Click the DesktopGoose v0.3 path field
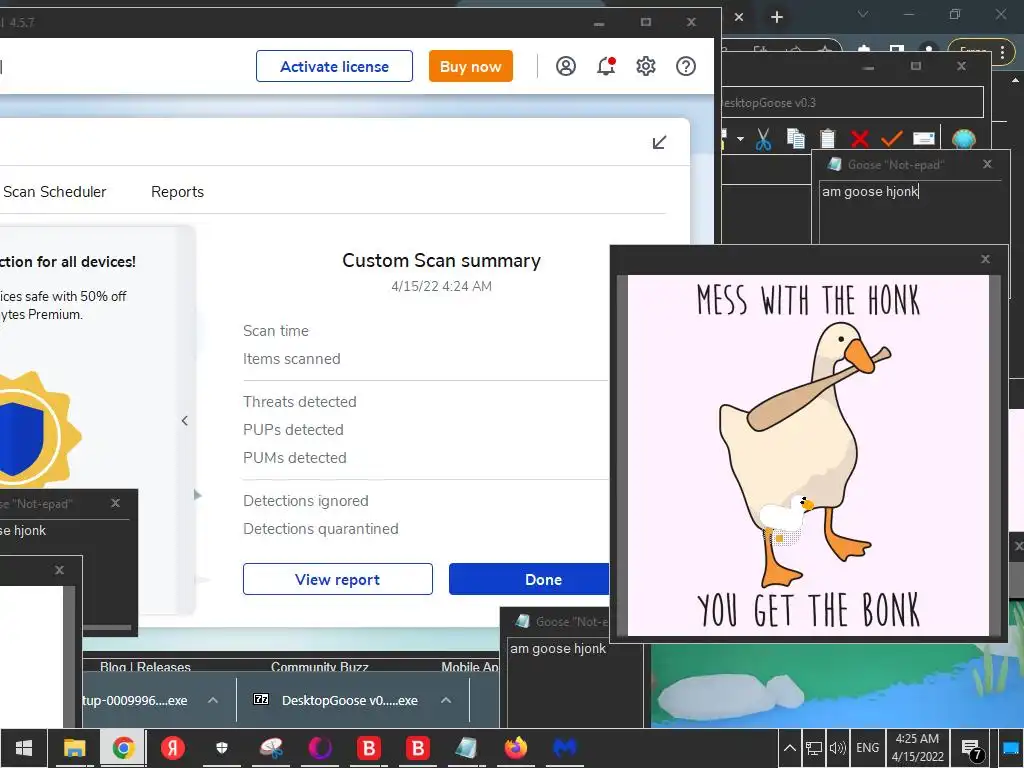 (852, 103)
